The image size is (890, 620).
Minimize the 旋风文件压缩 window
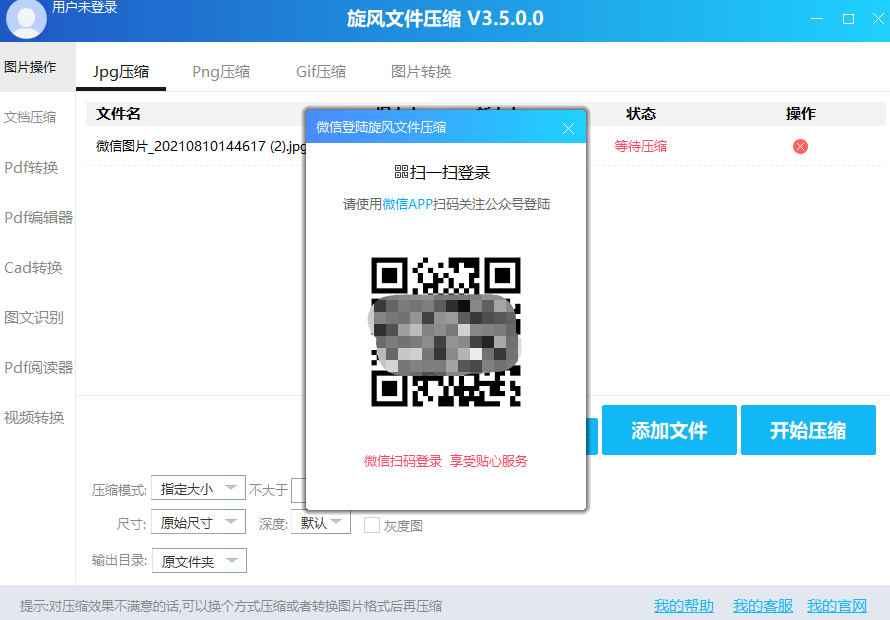pyautogui.click(x=817, y=19)
